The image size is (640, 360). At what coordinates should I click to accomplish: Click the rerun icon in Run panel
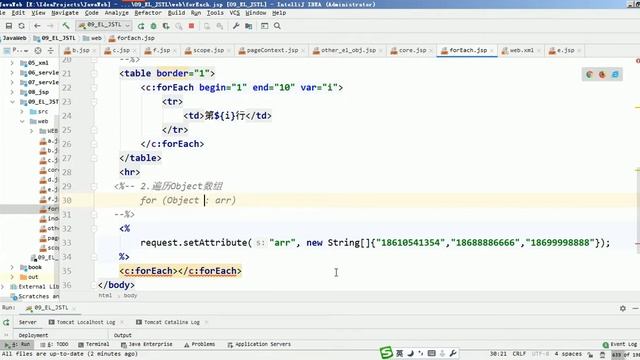[6, 322]
